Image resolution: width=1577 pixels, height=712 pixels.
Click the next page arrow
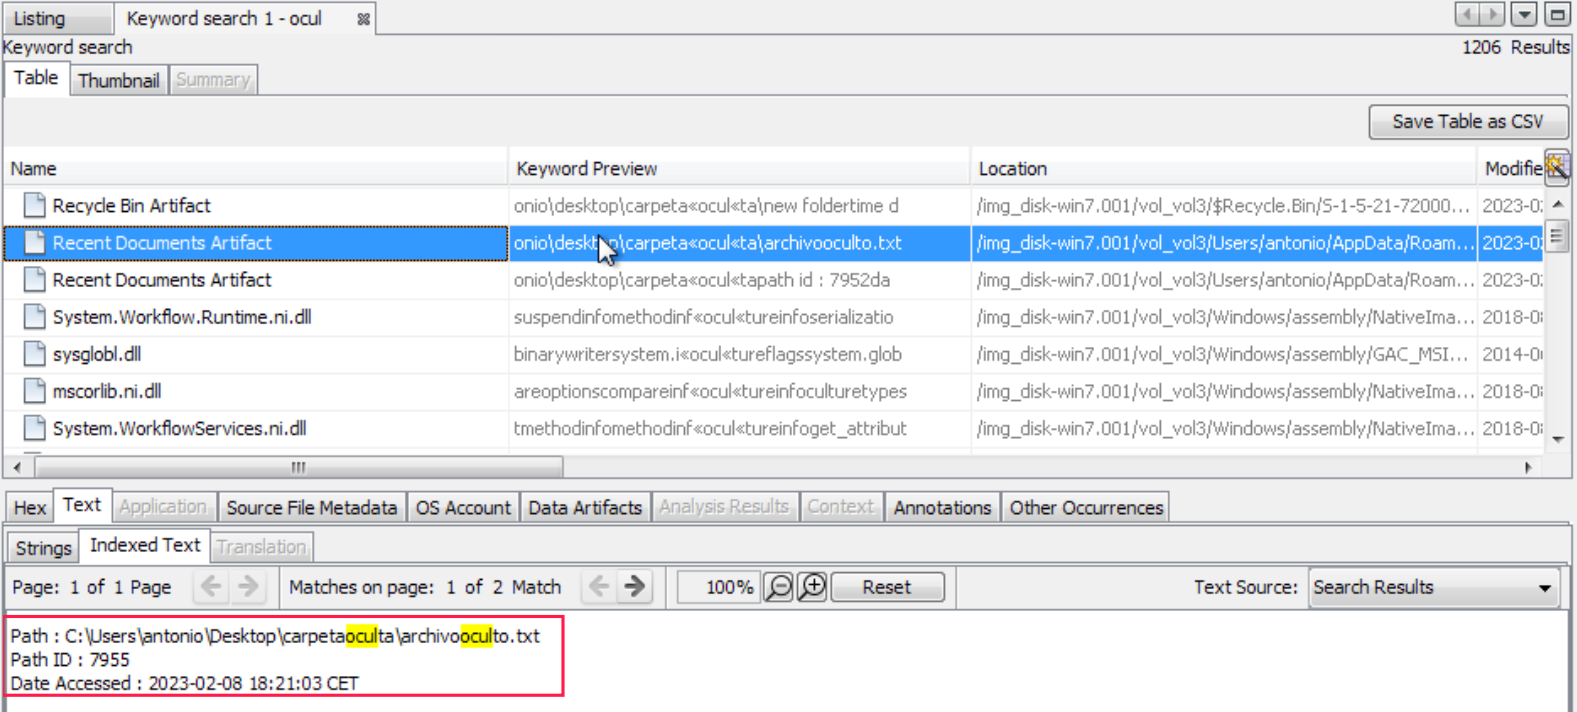point(248,587)
